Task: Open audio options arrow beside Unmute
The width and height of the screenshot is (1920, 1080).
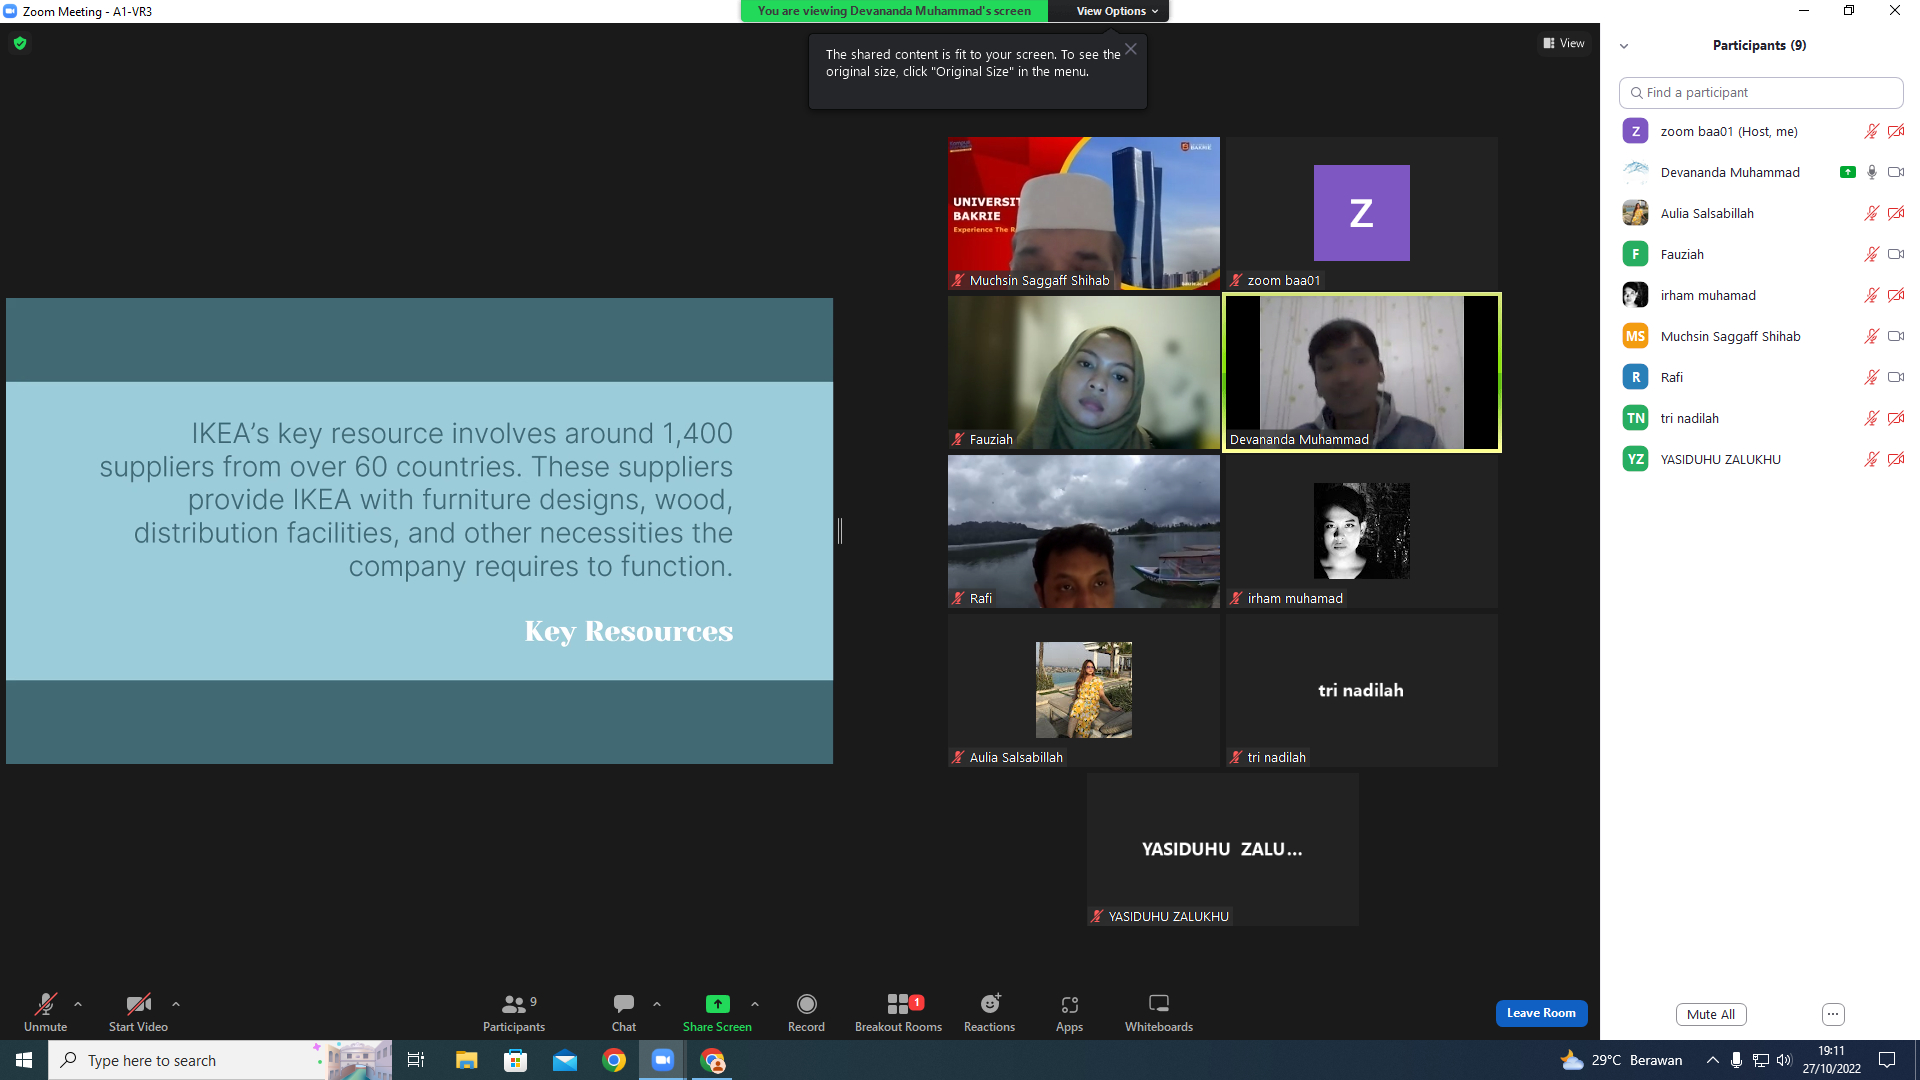Action: coord(78,1004)
